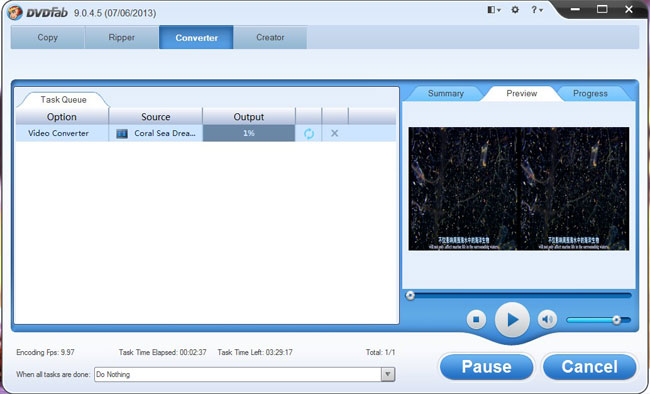Open the skin layout dropdown icon
The image size is (650, 394).
click(x=494, y=10)
